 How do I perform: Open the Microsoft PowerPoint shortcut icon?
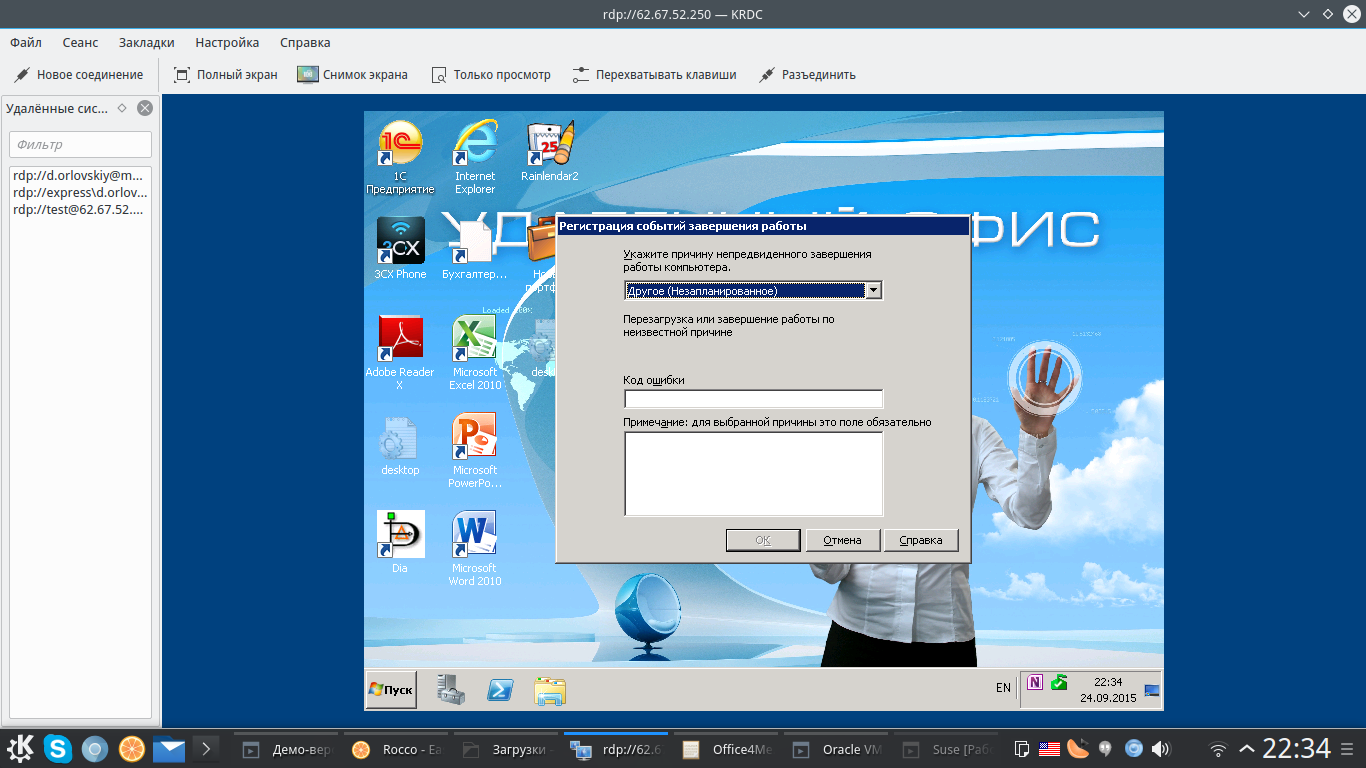coord(475,451)
